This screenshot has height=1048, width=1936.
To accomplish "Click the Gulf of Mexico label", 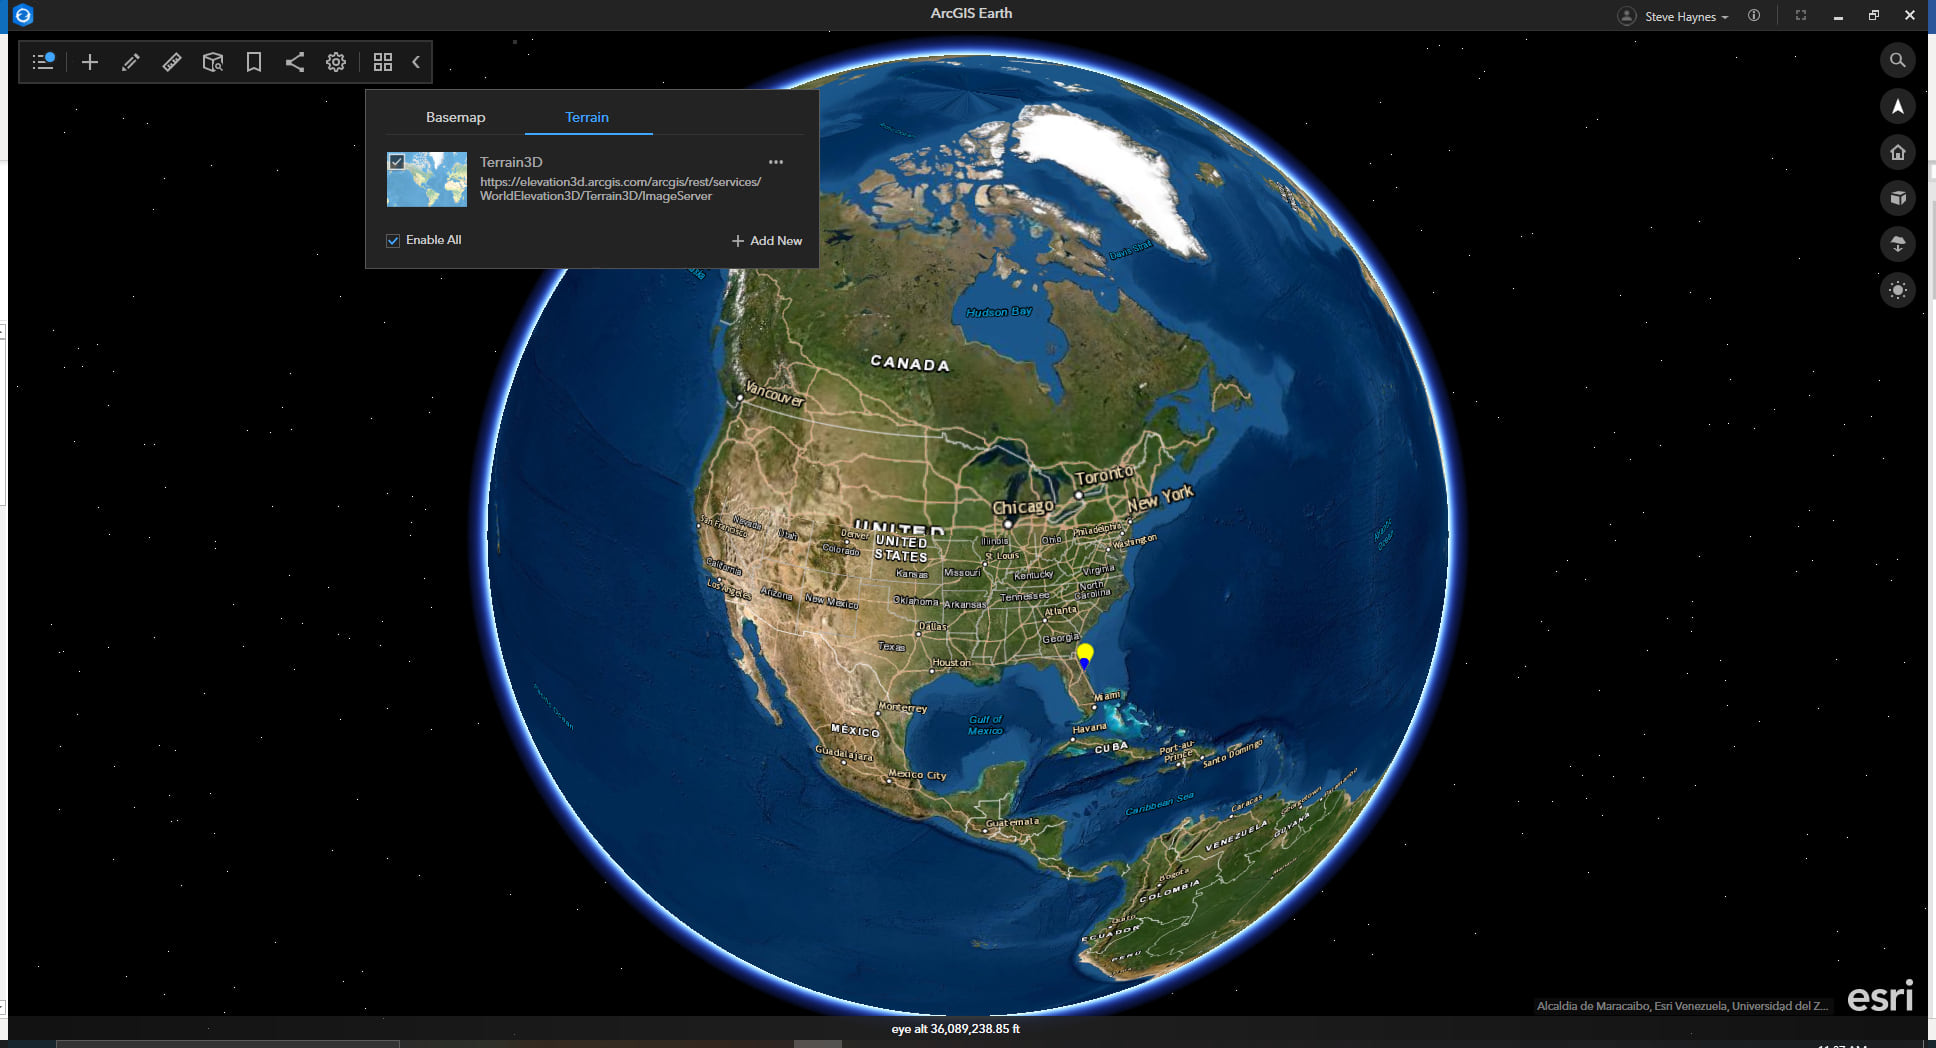I will tap(985, 725).
